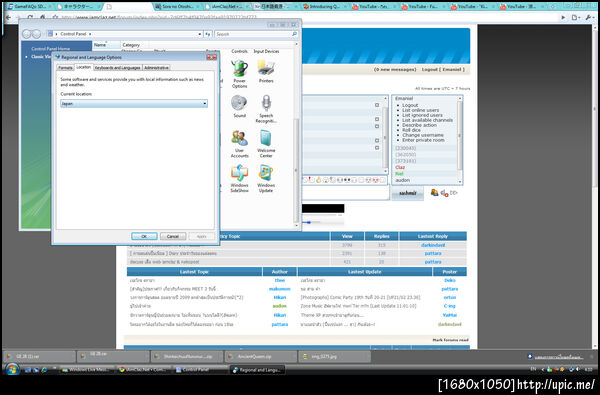Screen dimensions: 600x395
Task: Click List online users in chat menu
Action: point(421,110)
